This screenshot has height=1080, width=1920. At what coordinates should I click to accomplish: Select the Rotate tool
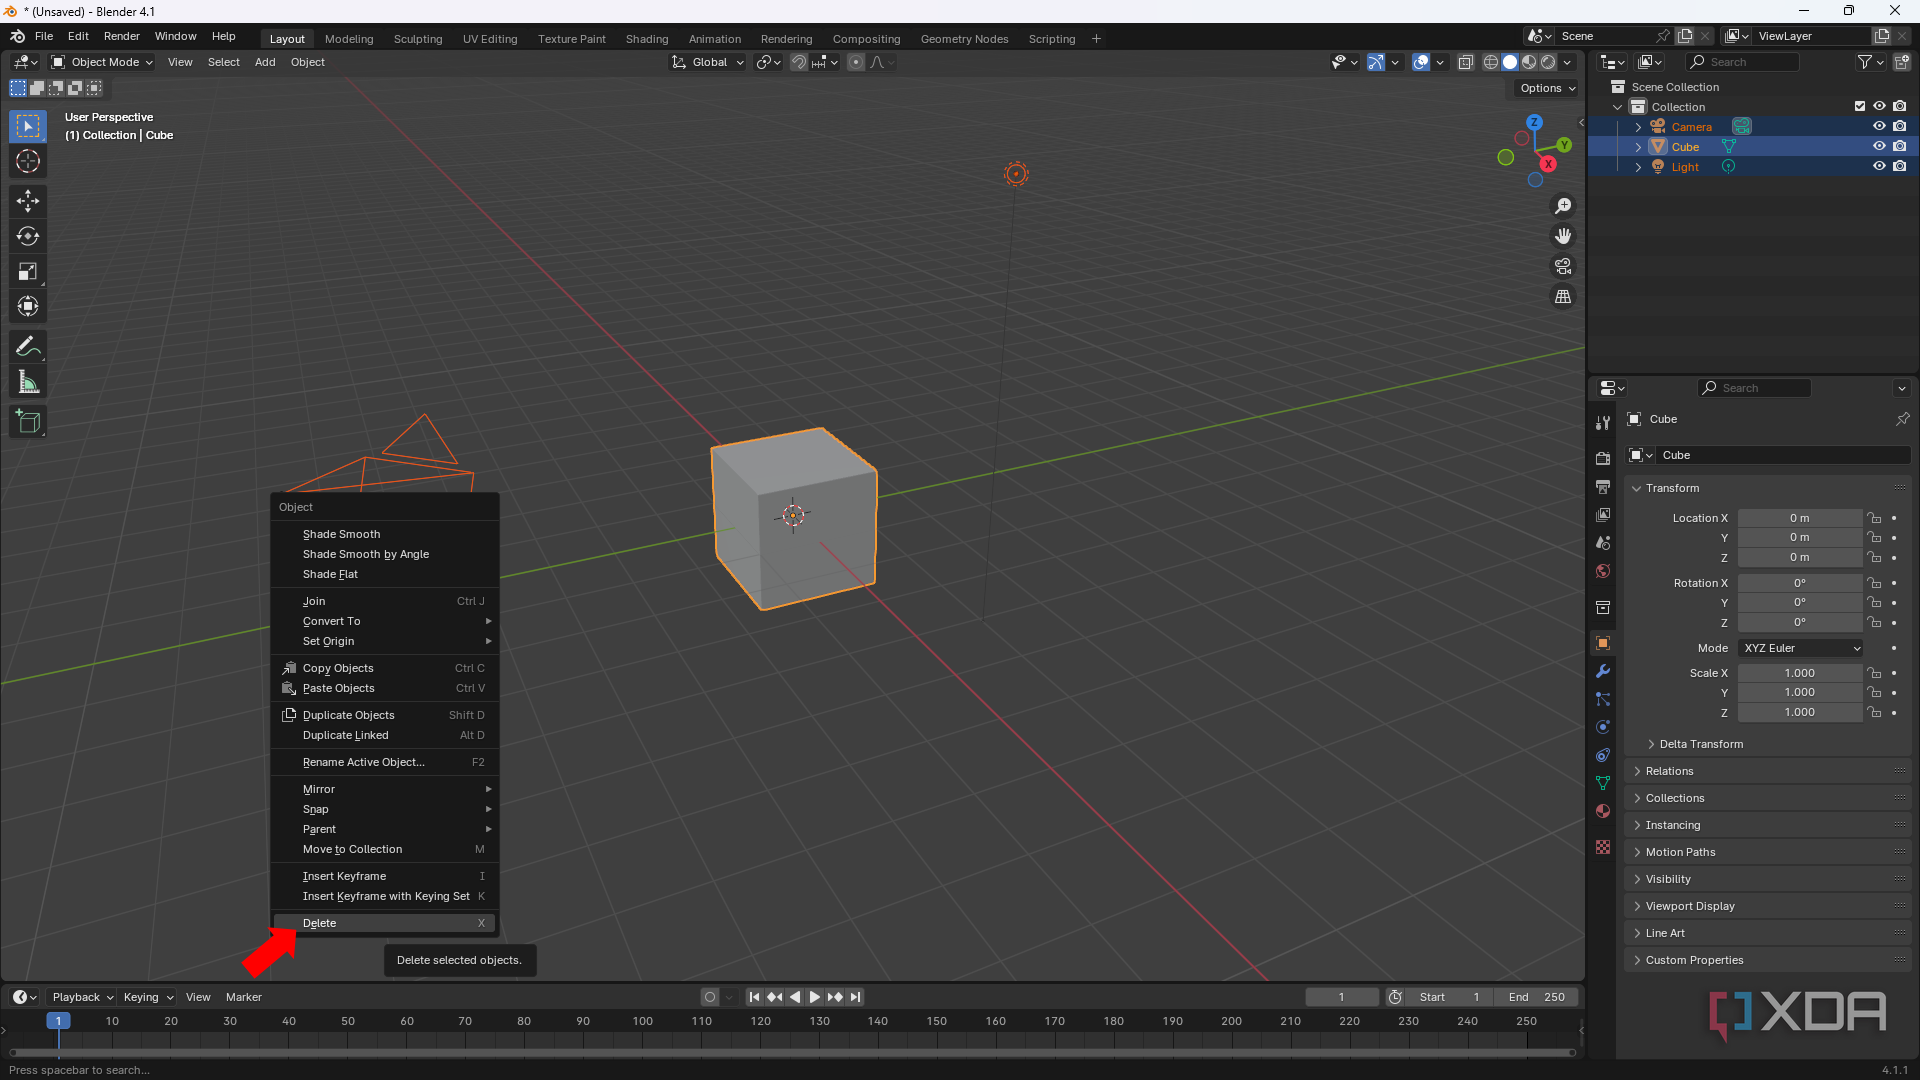click(27, 236)
